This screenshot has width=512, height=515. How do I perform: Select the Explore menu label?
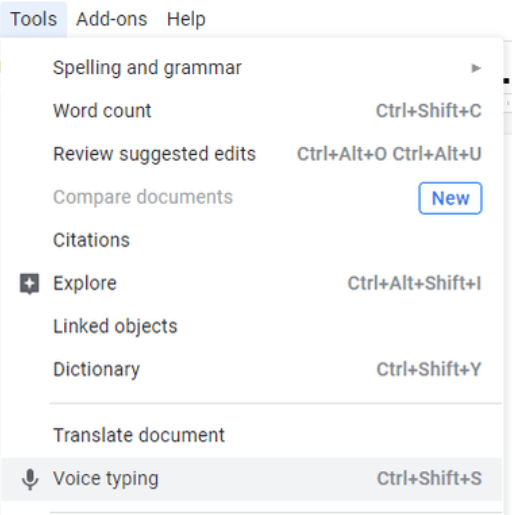point(85,283)
